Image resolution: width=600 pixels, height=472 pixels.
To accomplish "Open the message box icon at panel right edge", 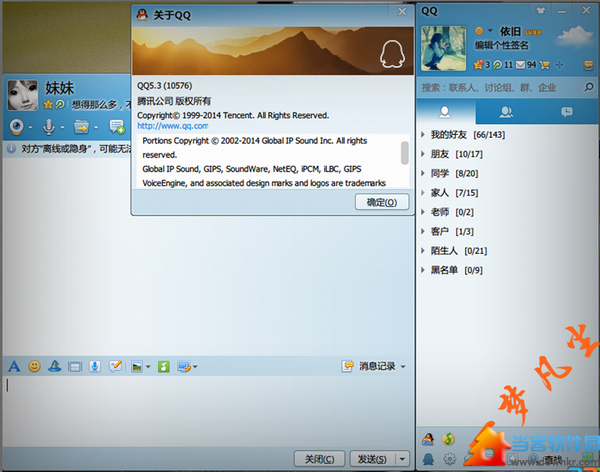I will 588,65.
